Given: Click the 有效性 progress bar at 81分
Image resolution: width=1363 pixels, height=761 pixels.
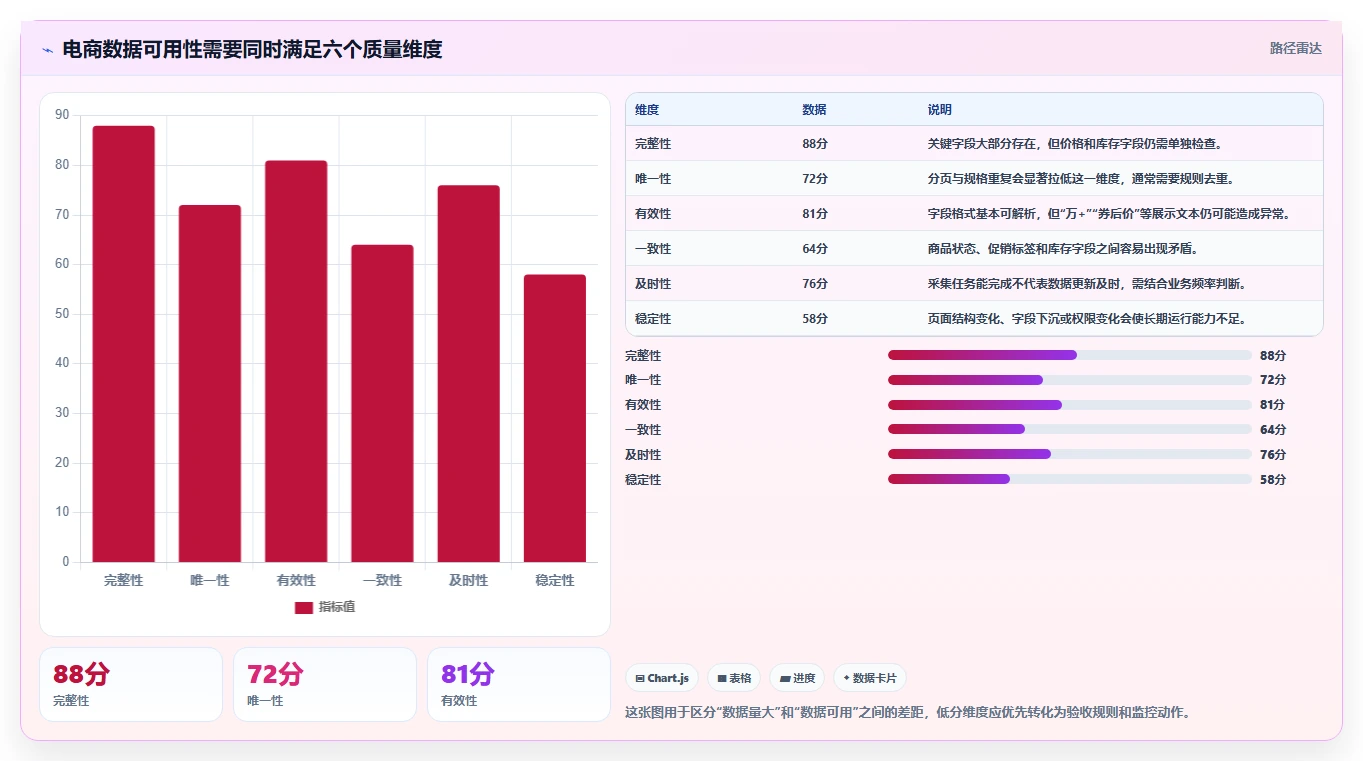Looking at the screenshot, I should (1070, 405).
